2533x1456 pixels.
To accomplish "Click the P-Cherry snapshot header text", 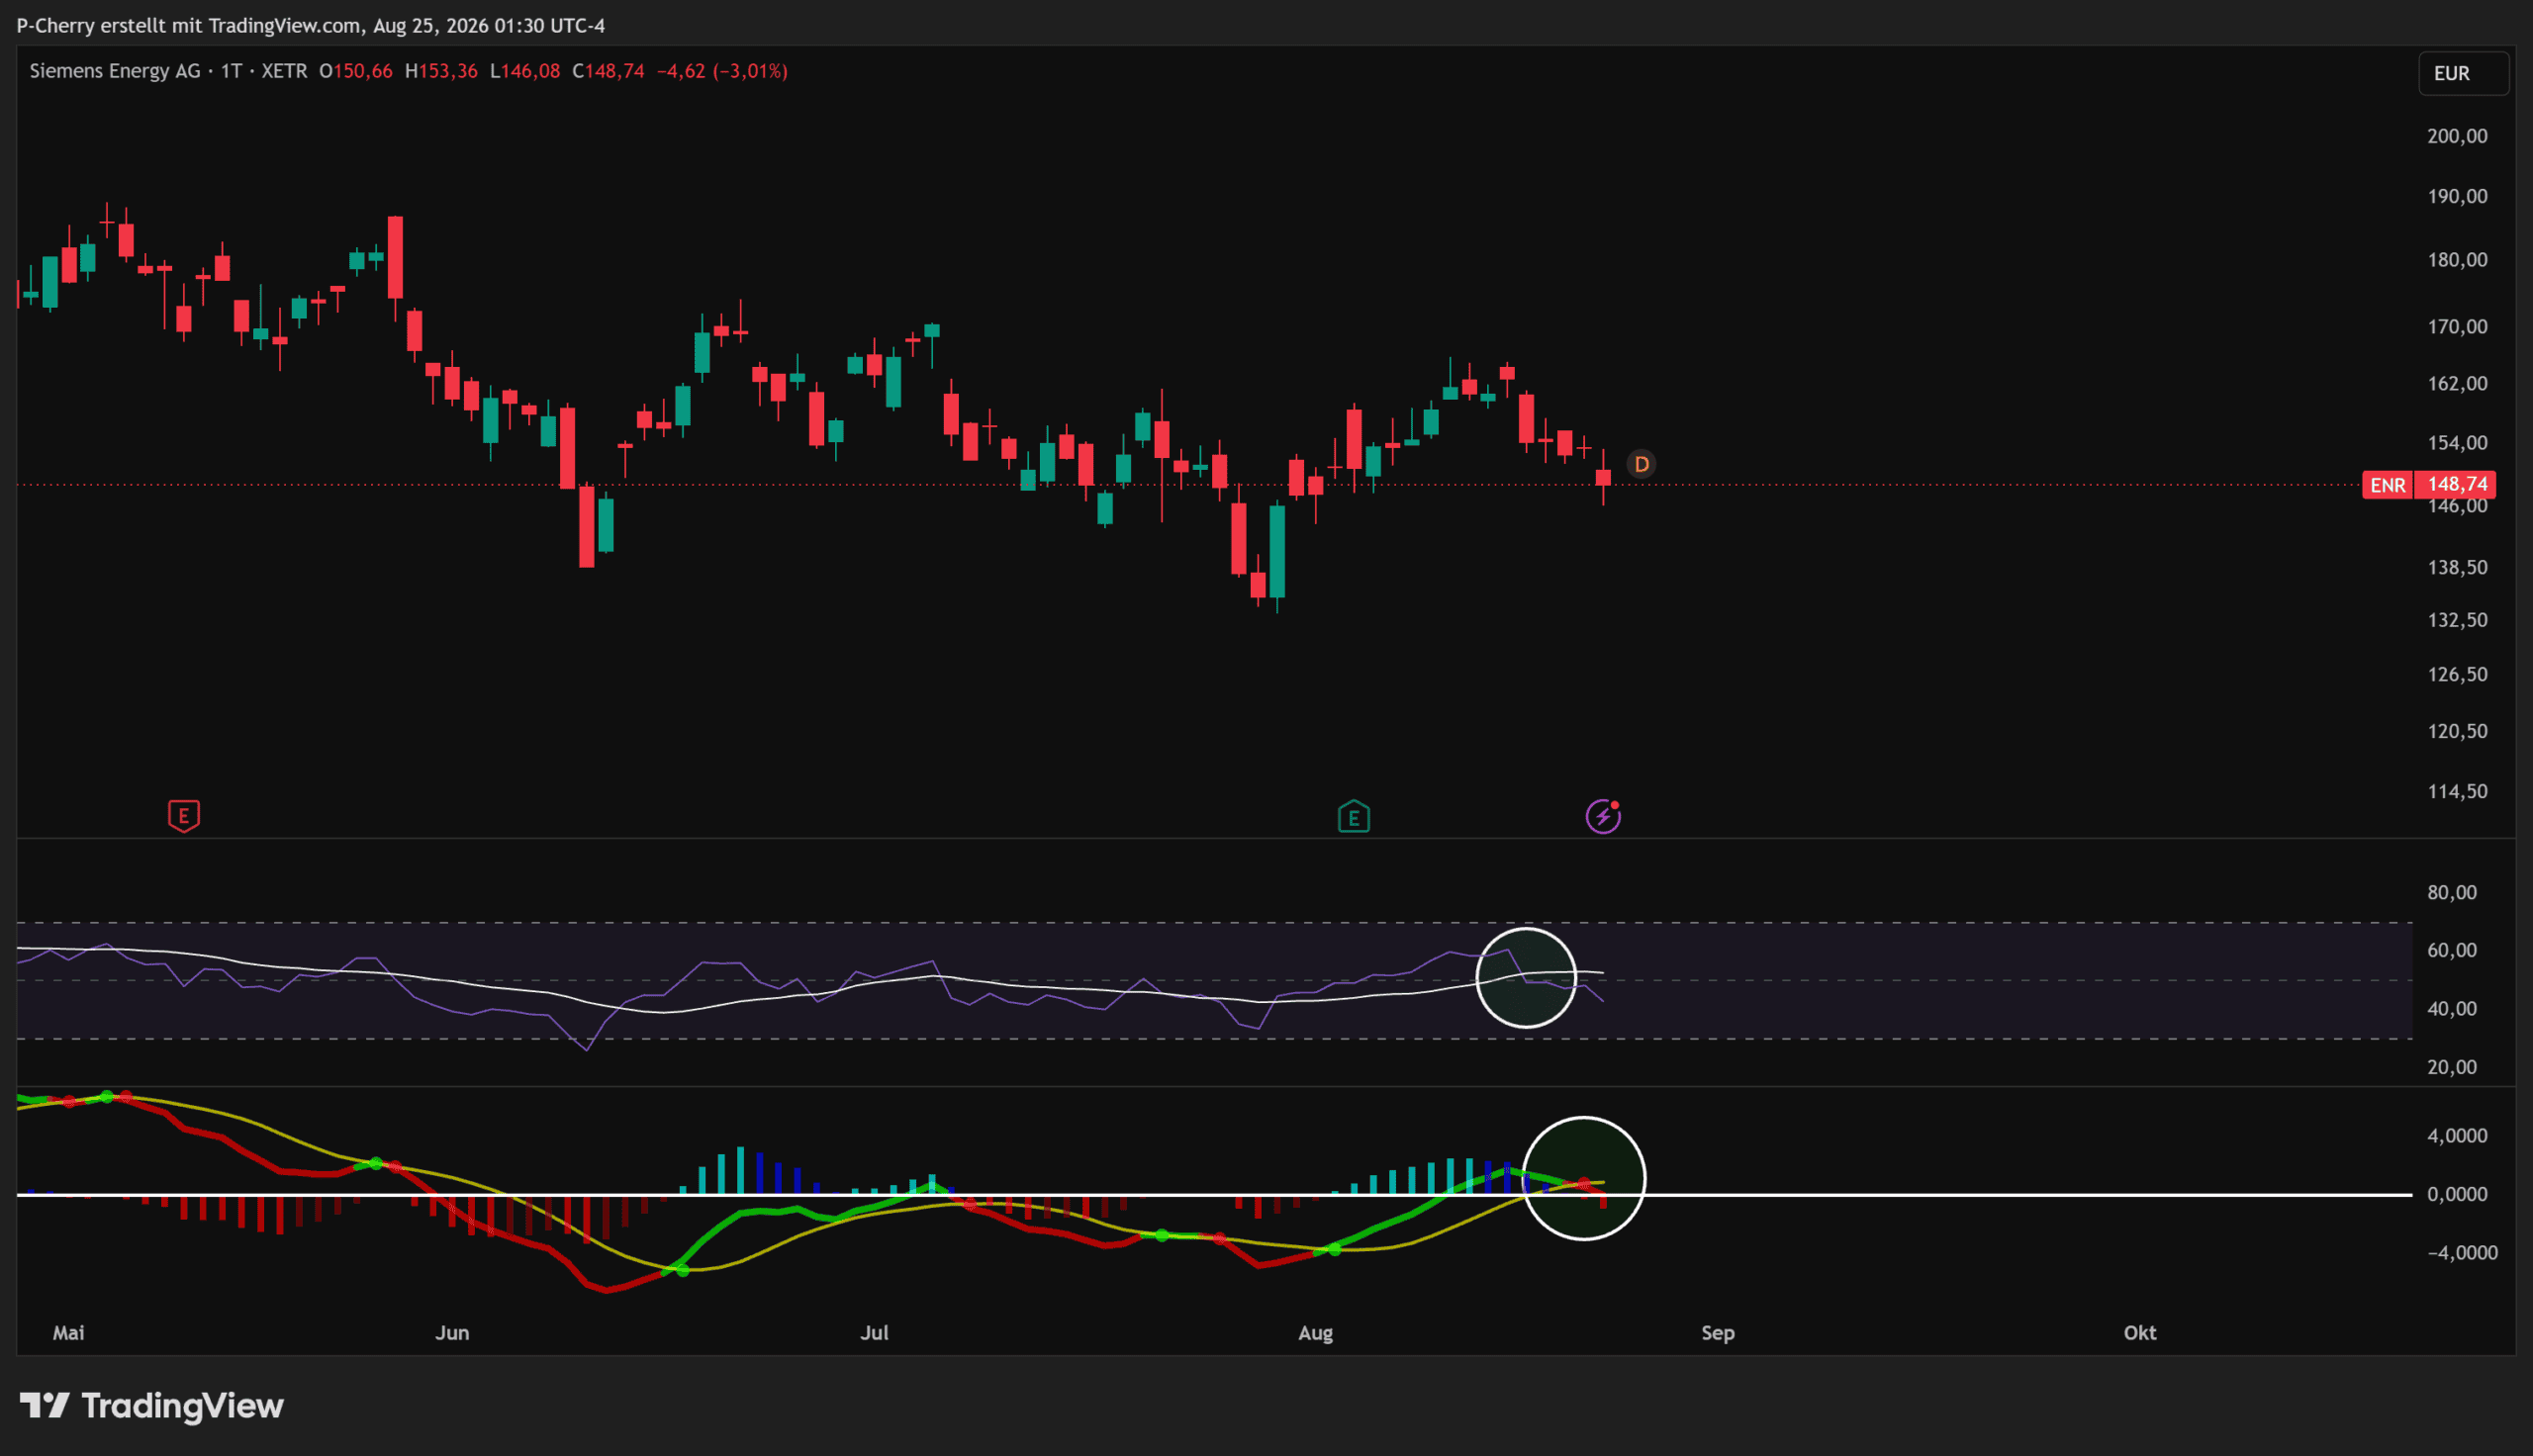I will [311, 26].
